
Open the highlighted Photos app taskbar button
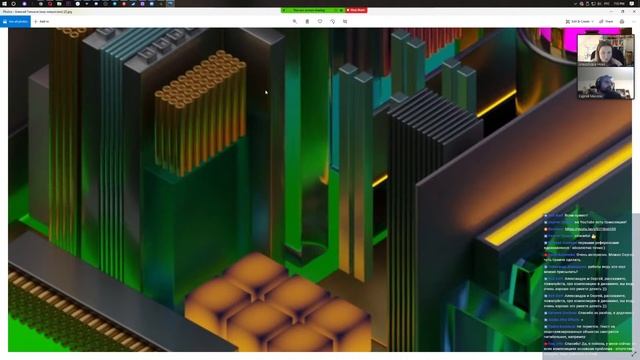(x=170, y=4)
